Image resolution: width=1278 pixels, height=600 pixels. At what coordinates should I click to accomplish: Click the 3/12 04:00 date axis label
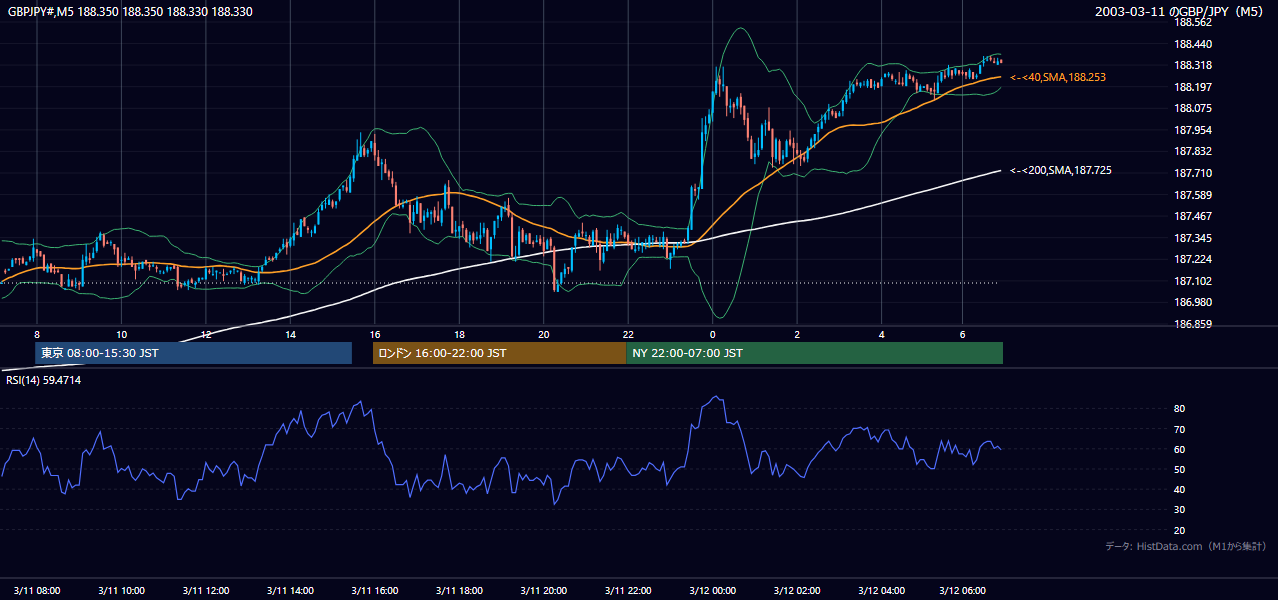pos(881,590)
